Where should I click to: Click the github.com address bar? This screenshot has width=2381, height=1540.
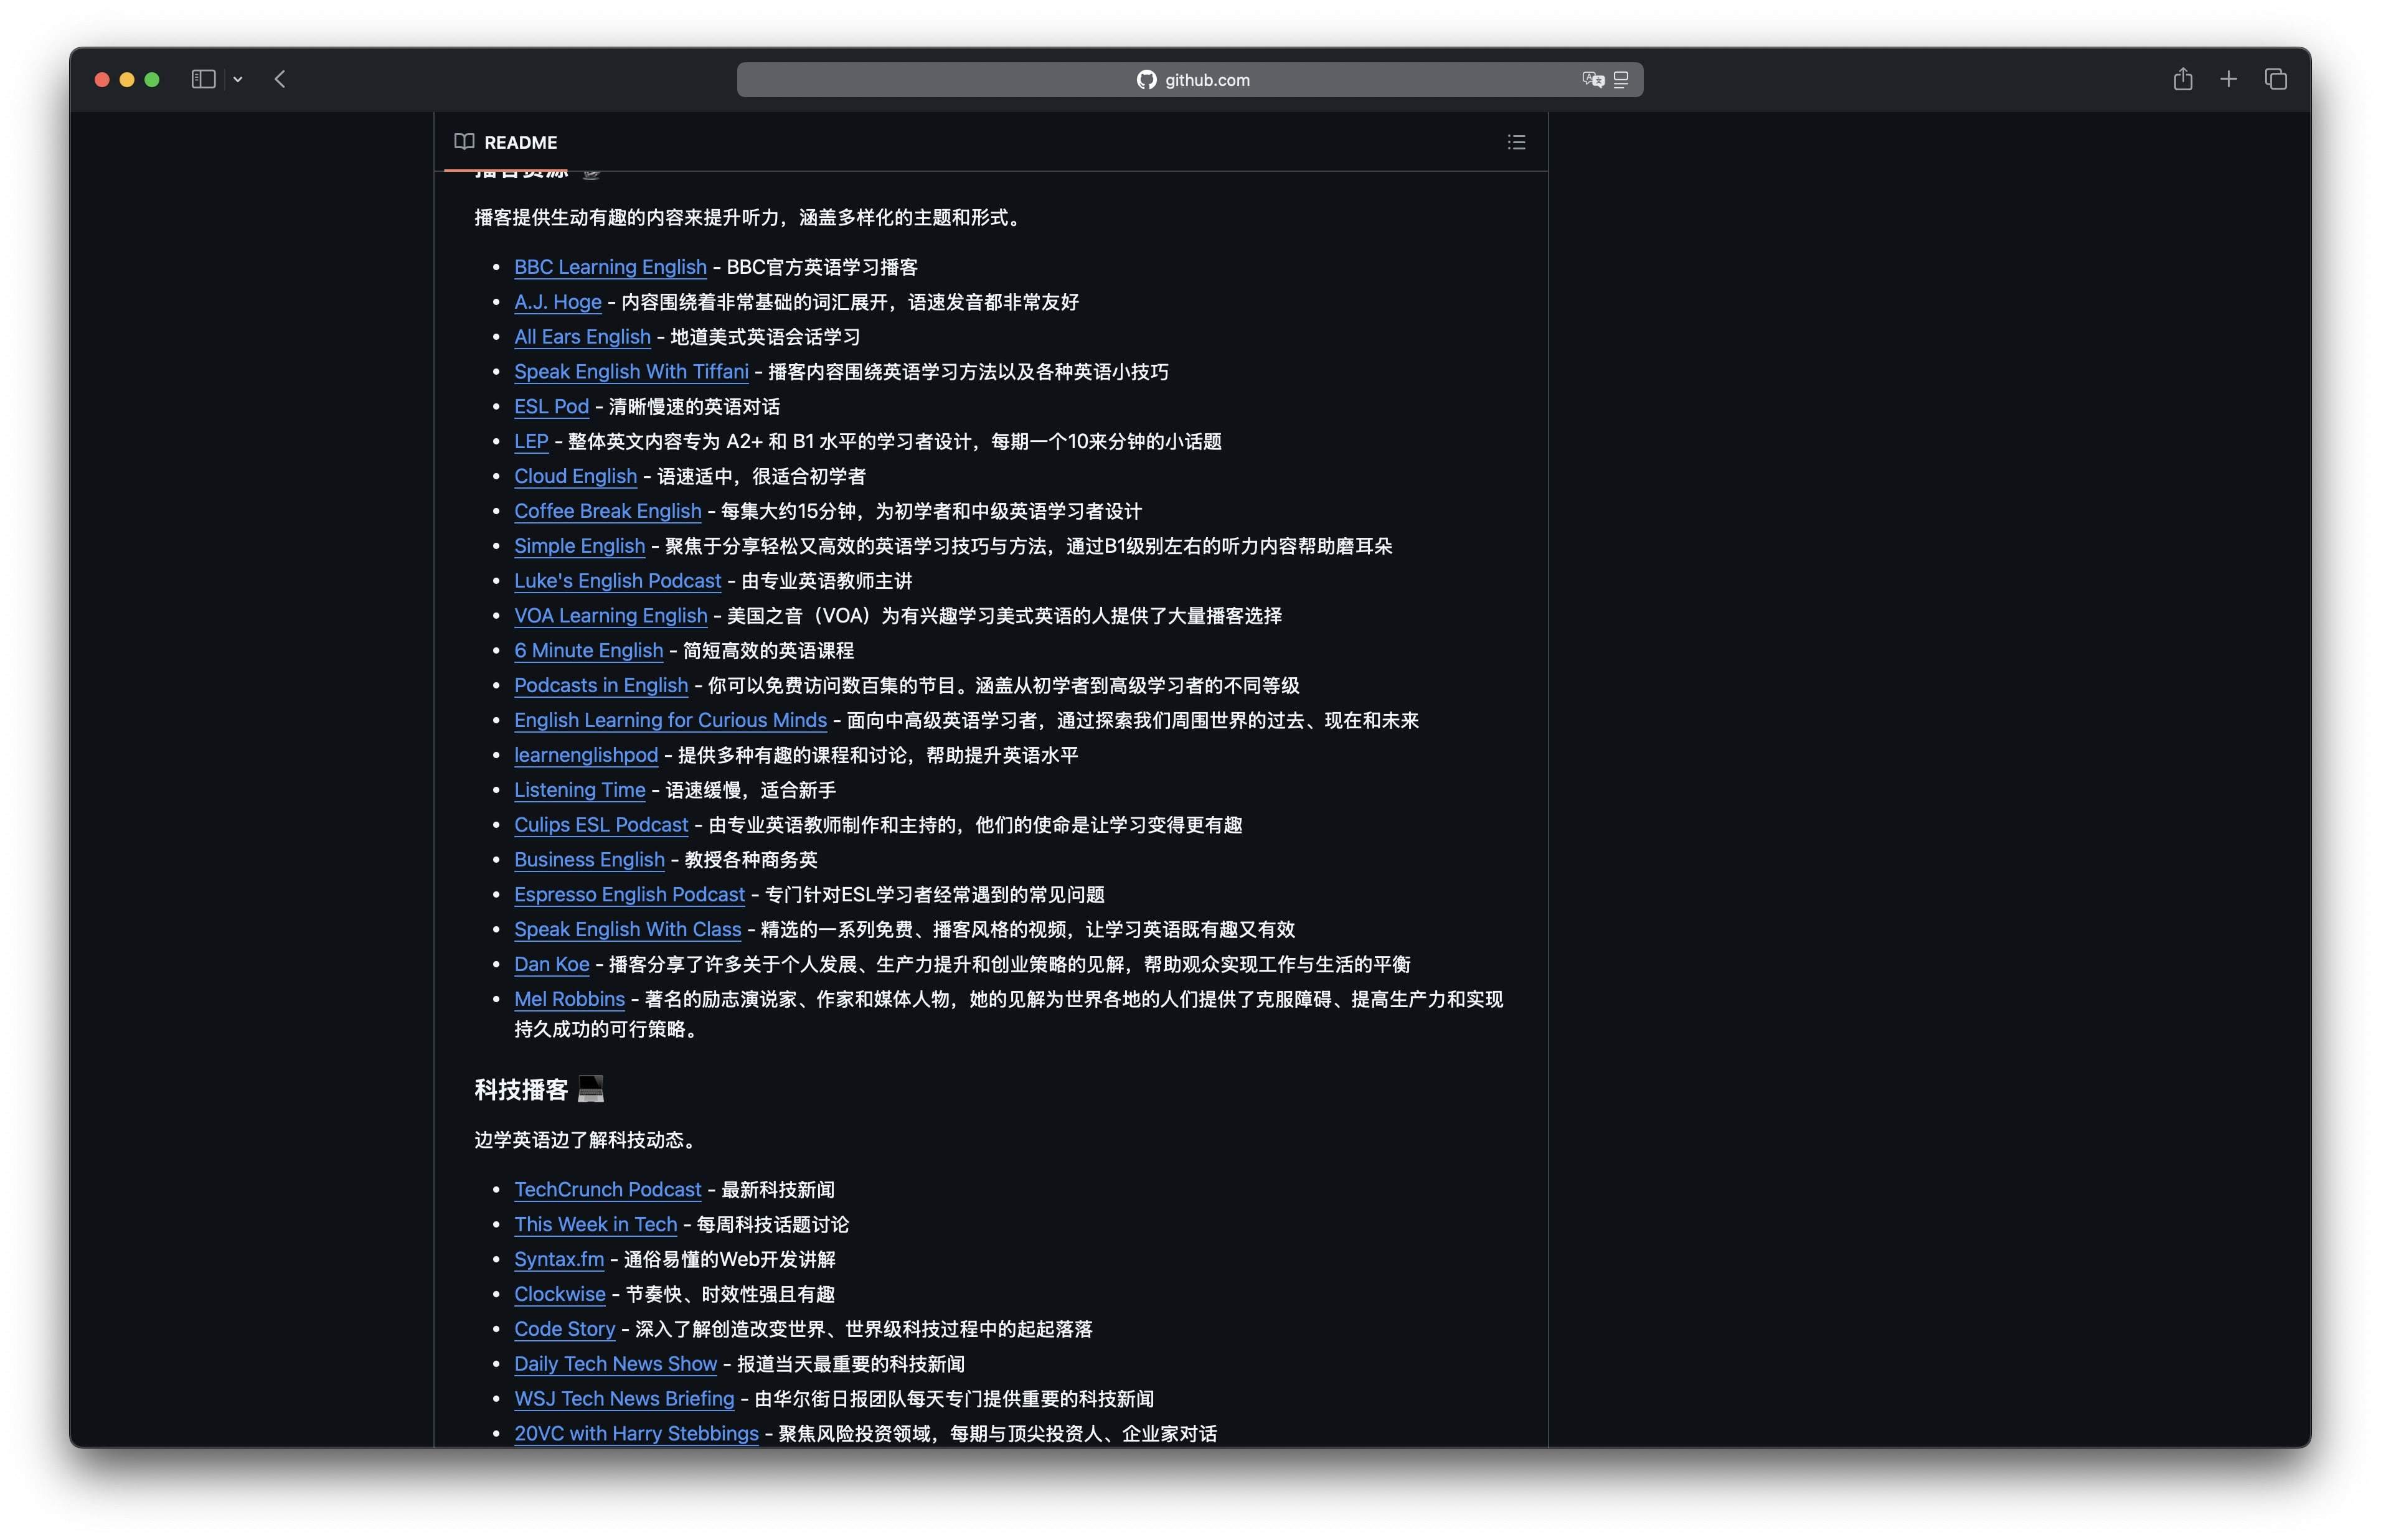(x=1190, y=79)
